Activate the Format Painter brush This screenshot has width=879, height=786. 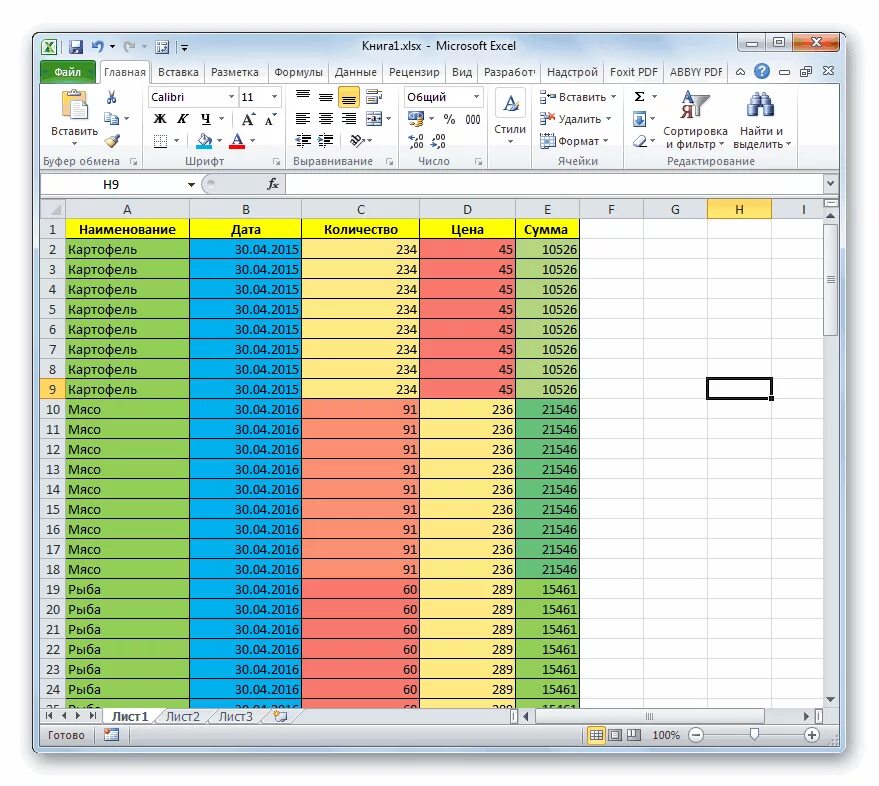tap(112, 140)
